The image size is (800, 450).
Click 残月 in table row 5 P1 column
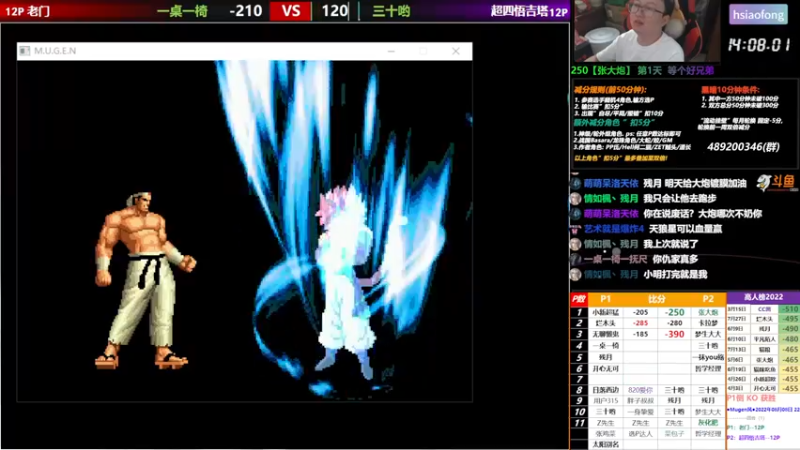tap(606, 357)
